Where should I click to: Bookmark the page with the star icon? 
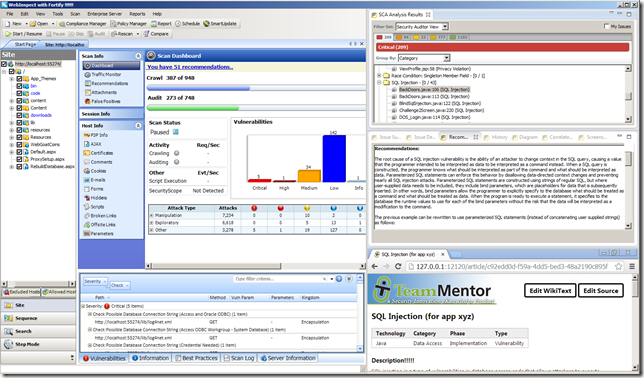618,266
